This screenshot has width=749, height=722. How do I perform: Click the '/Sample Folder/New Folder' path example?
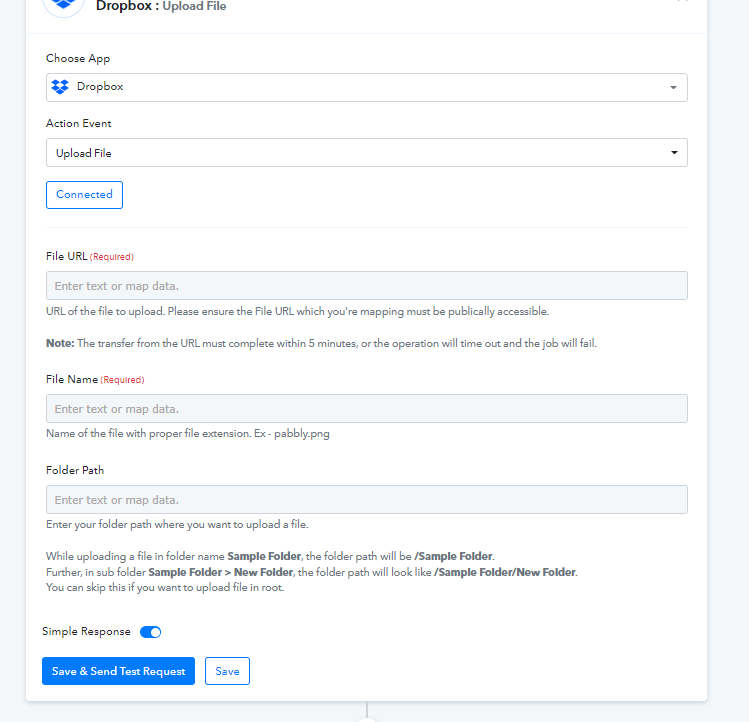pyautogui.click(x=504, y=572)
